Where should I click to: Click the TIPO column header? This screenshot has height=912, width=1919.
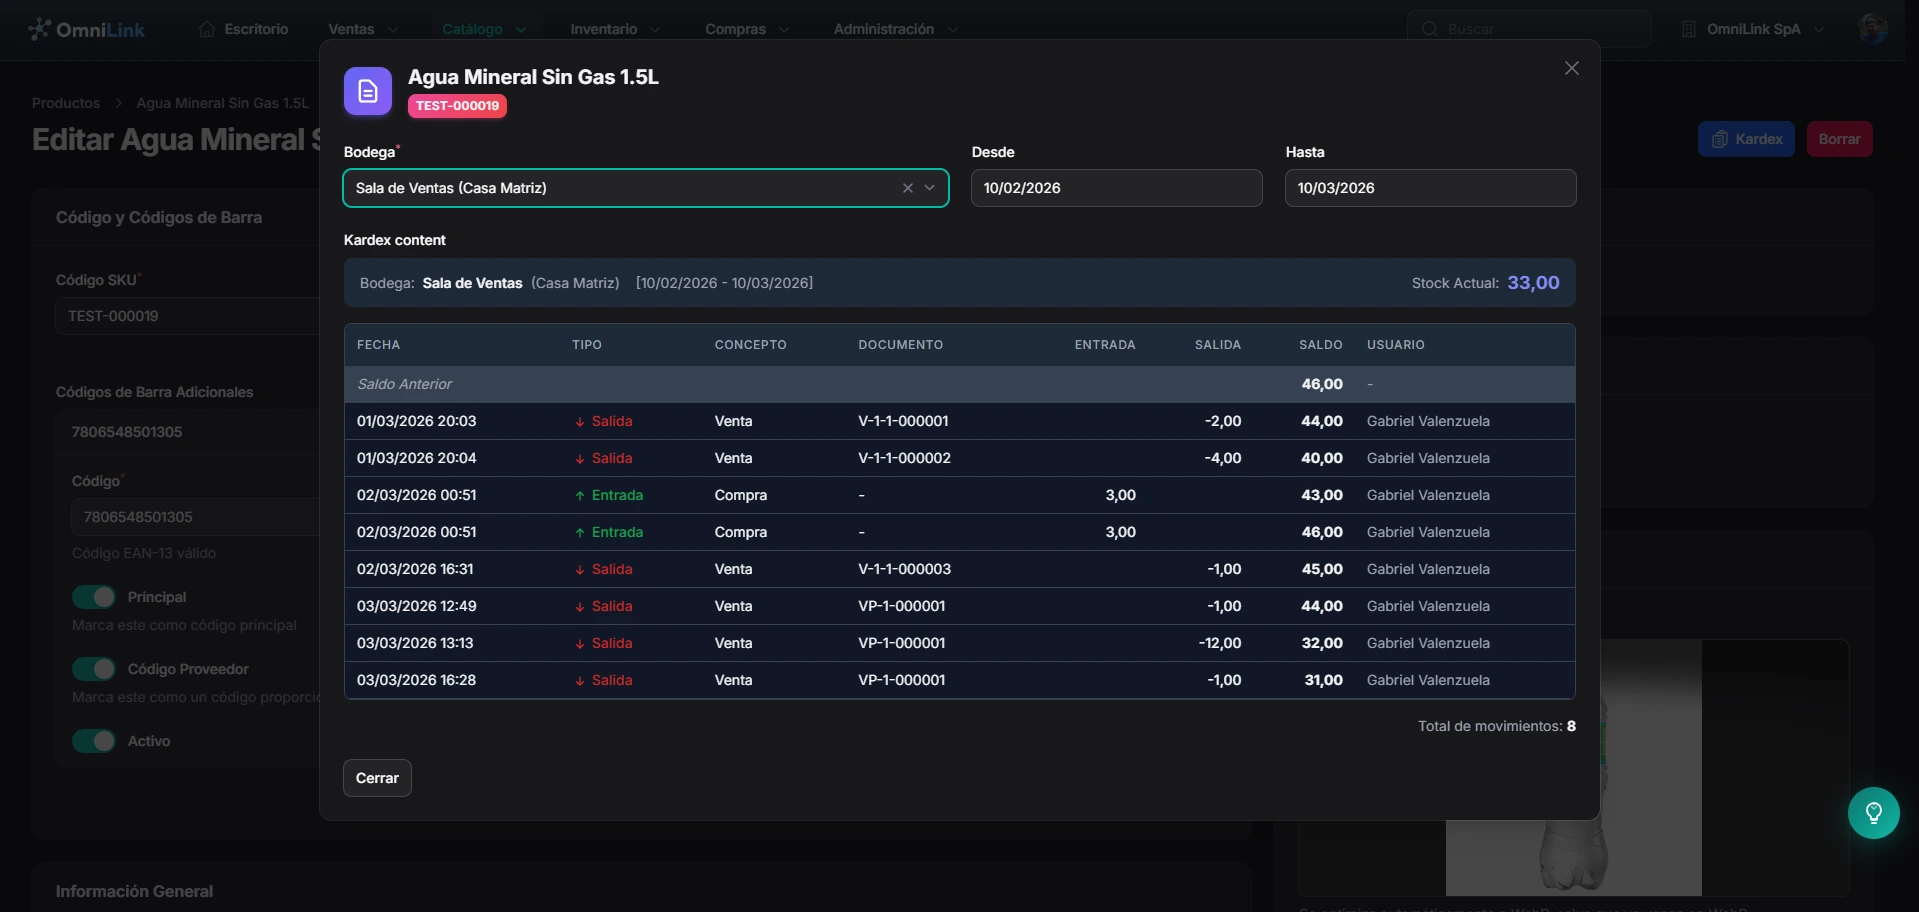click(x=587, y=345)
